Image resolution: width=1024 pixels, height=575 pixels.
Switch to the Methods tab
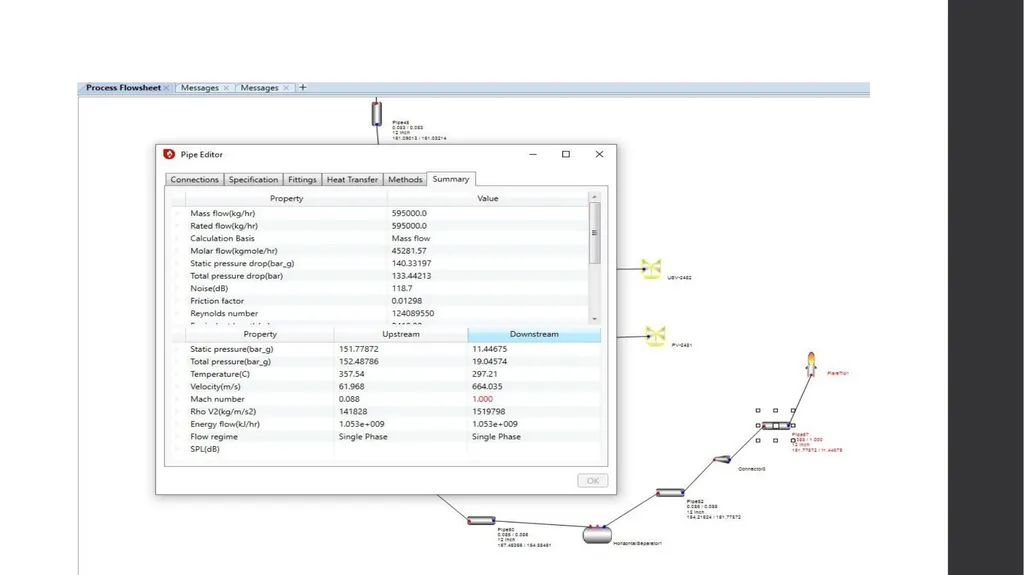pyautogui.click(x=405, y=180)
